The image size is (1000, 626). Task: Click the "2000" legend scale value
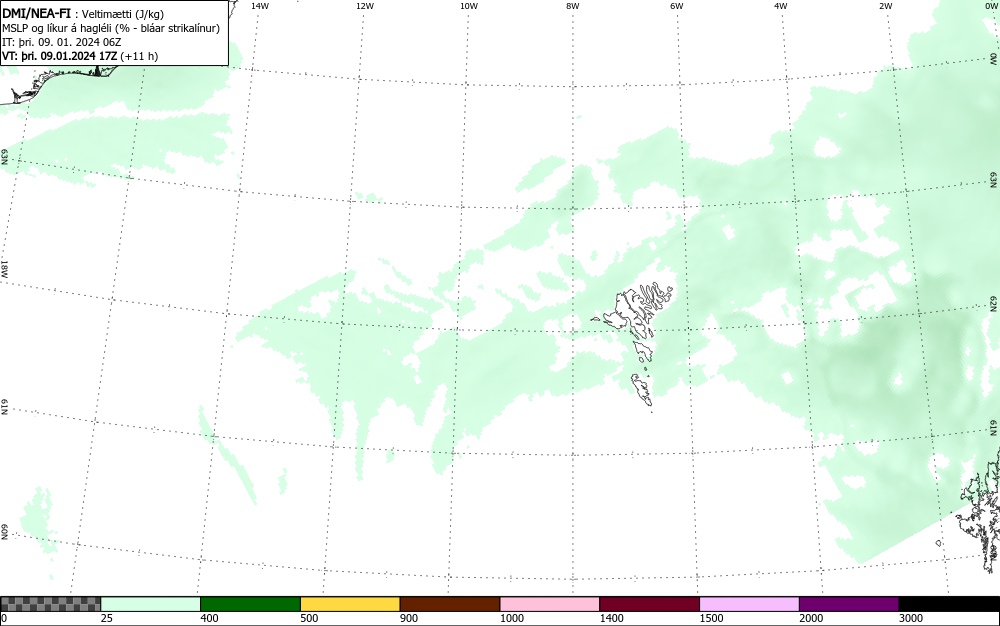(x=811, y=618)
